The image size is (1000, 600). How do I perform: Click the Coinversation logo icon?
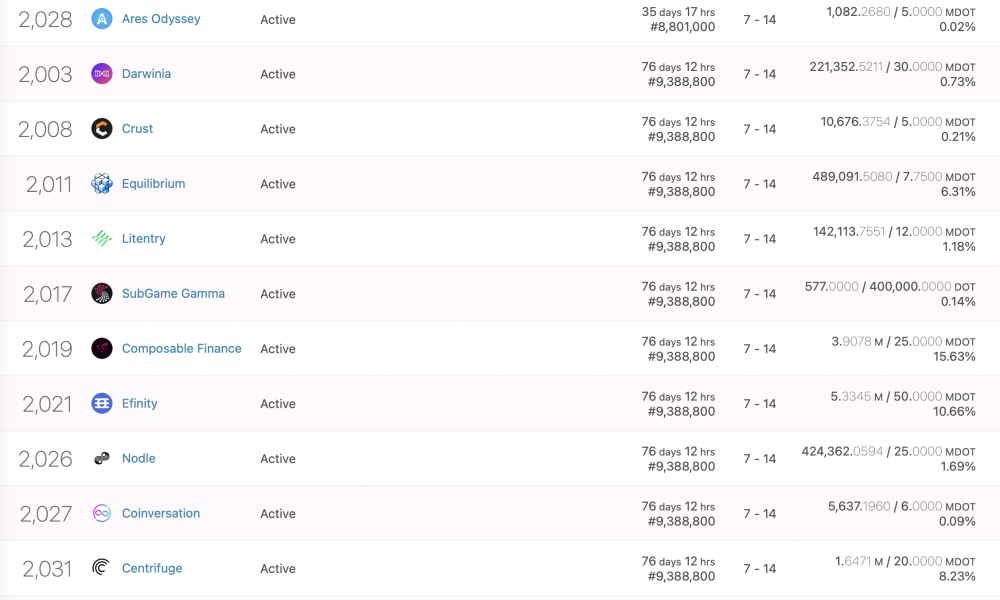tap(101, 513)
